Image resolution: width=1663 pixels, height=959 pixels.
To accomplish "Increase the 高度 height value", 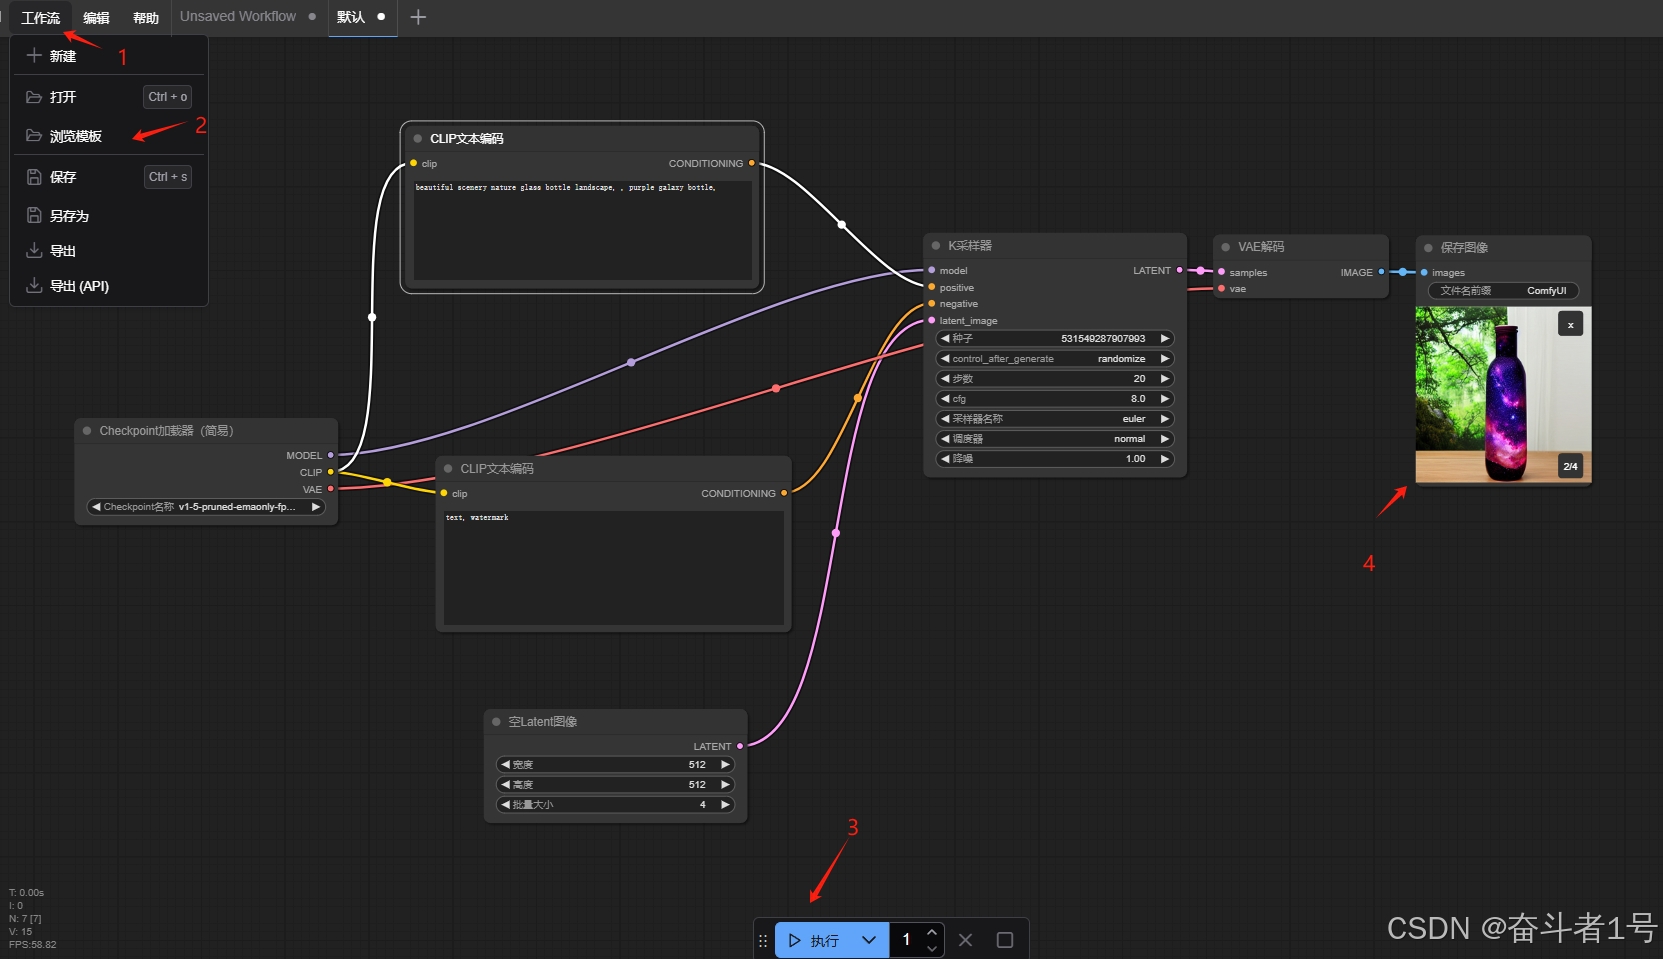I will (x=725, y=785).
